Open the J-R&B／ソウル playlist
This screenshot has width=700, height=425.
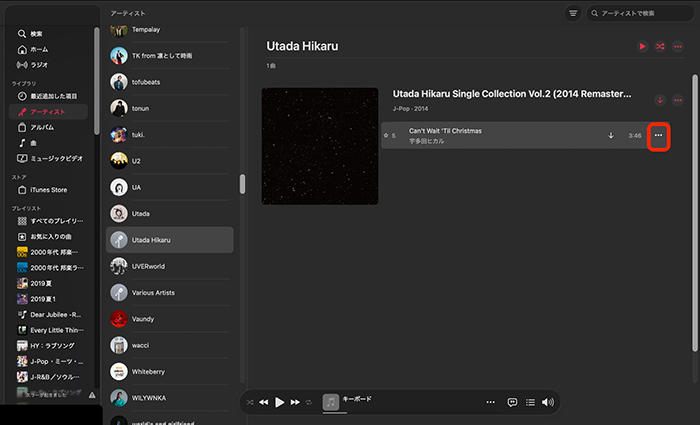click(x=48, y=377)
